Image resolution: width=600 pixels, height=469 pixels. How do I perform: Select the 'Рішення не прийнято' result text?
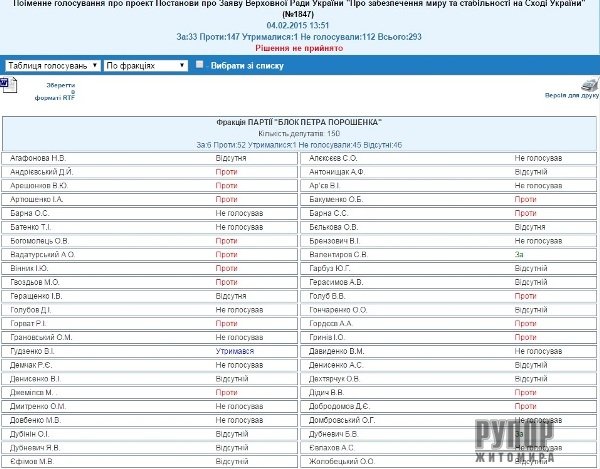(300, 47)
